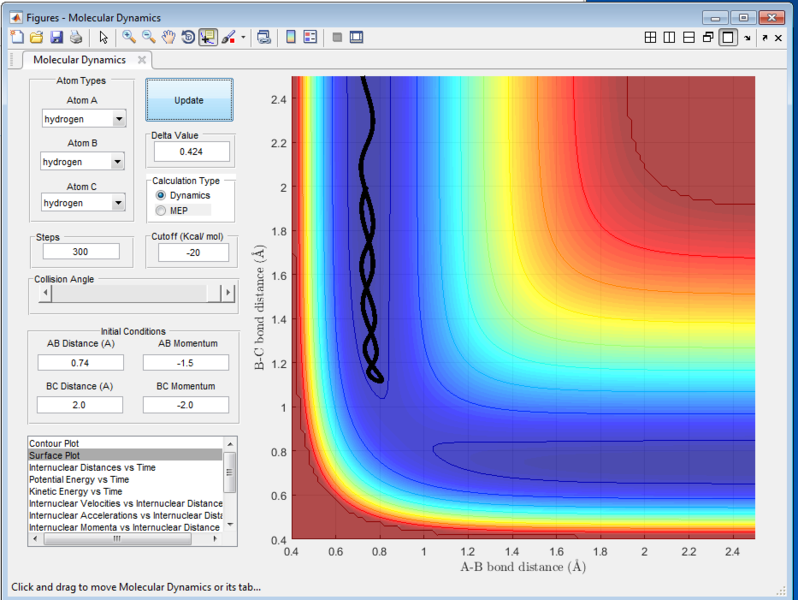Switch to the Molecular Dynamics tab
Image resolution: width=798 pixels, height=600 pixels.
click(79, 60)
